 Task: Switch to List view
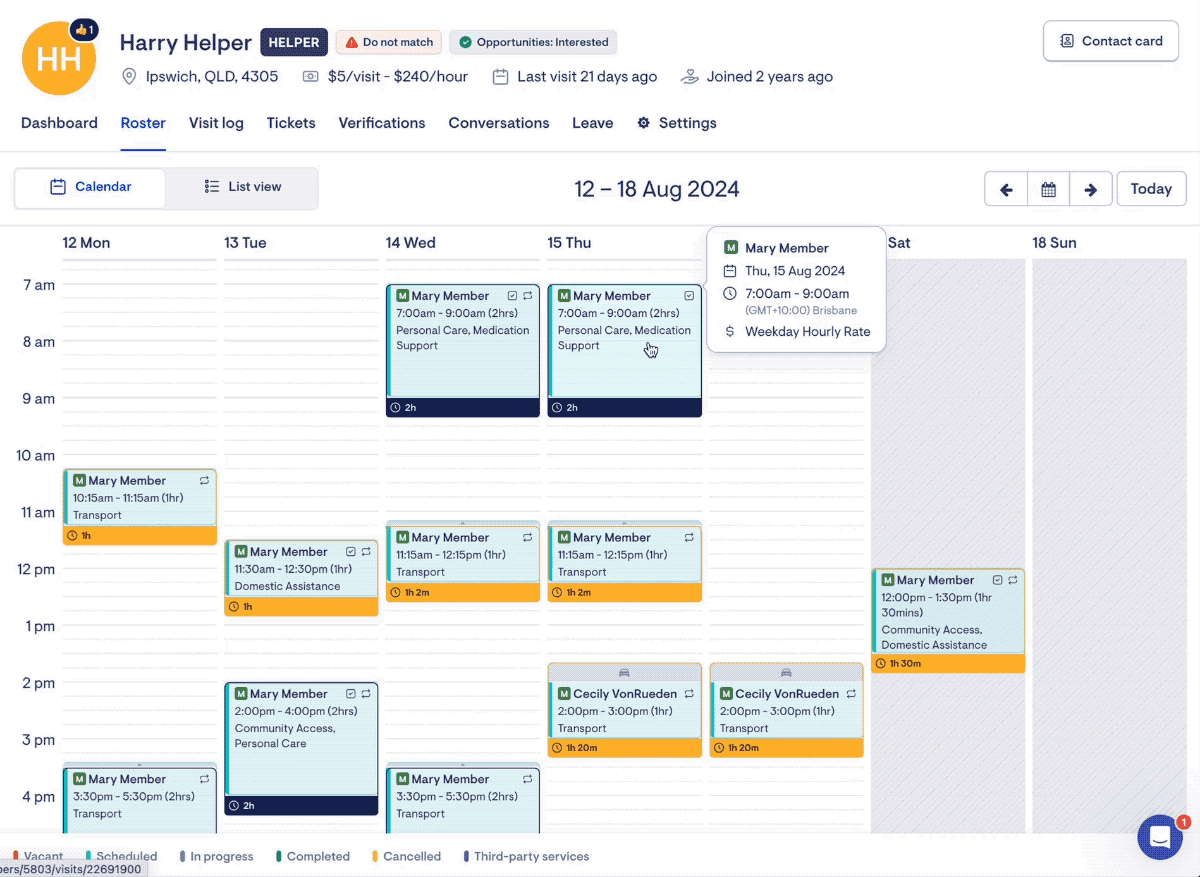coord(242,187)
